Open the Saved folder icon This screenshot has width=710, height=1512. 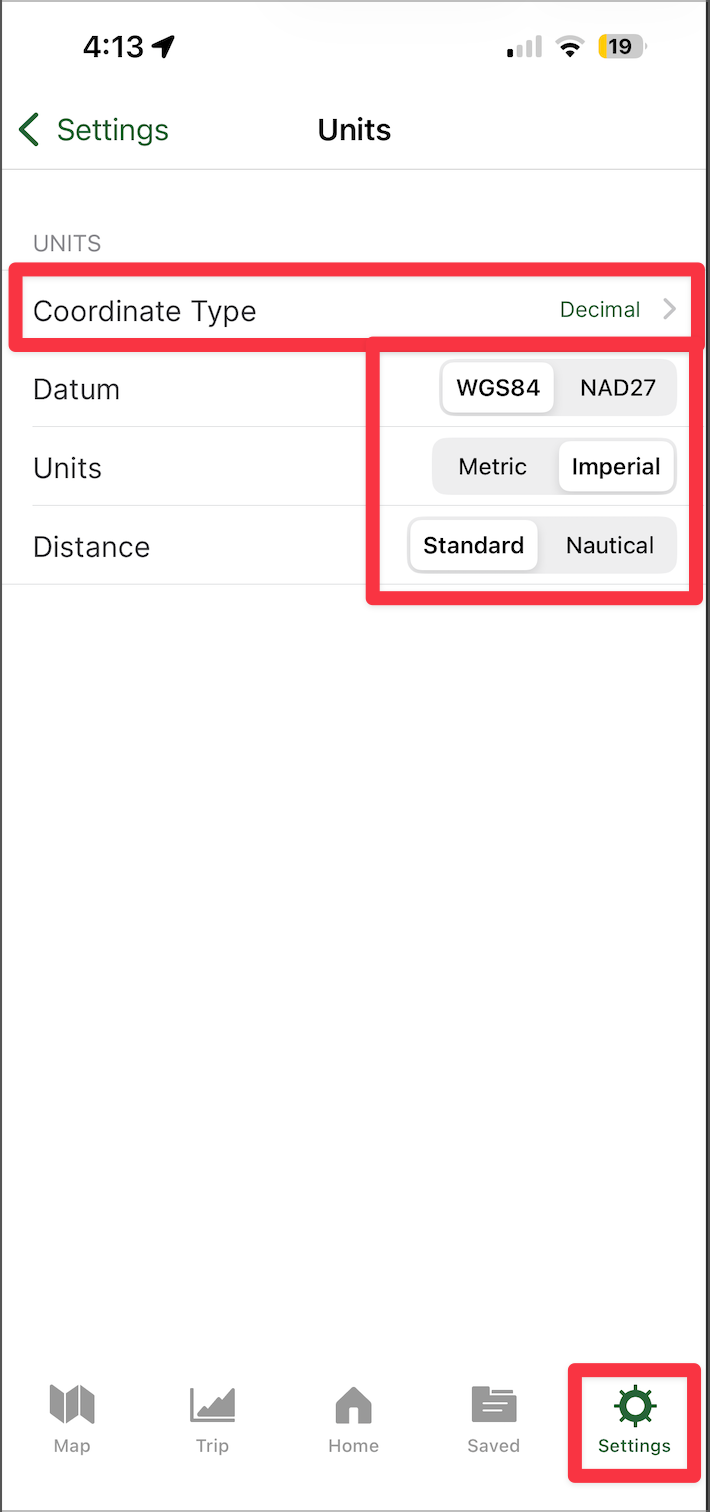pyautogui.click(x=494, y=1404)
